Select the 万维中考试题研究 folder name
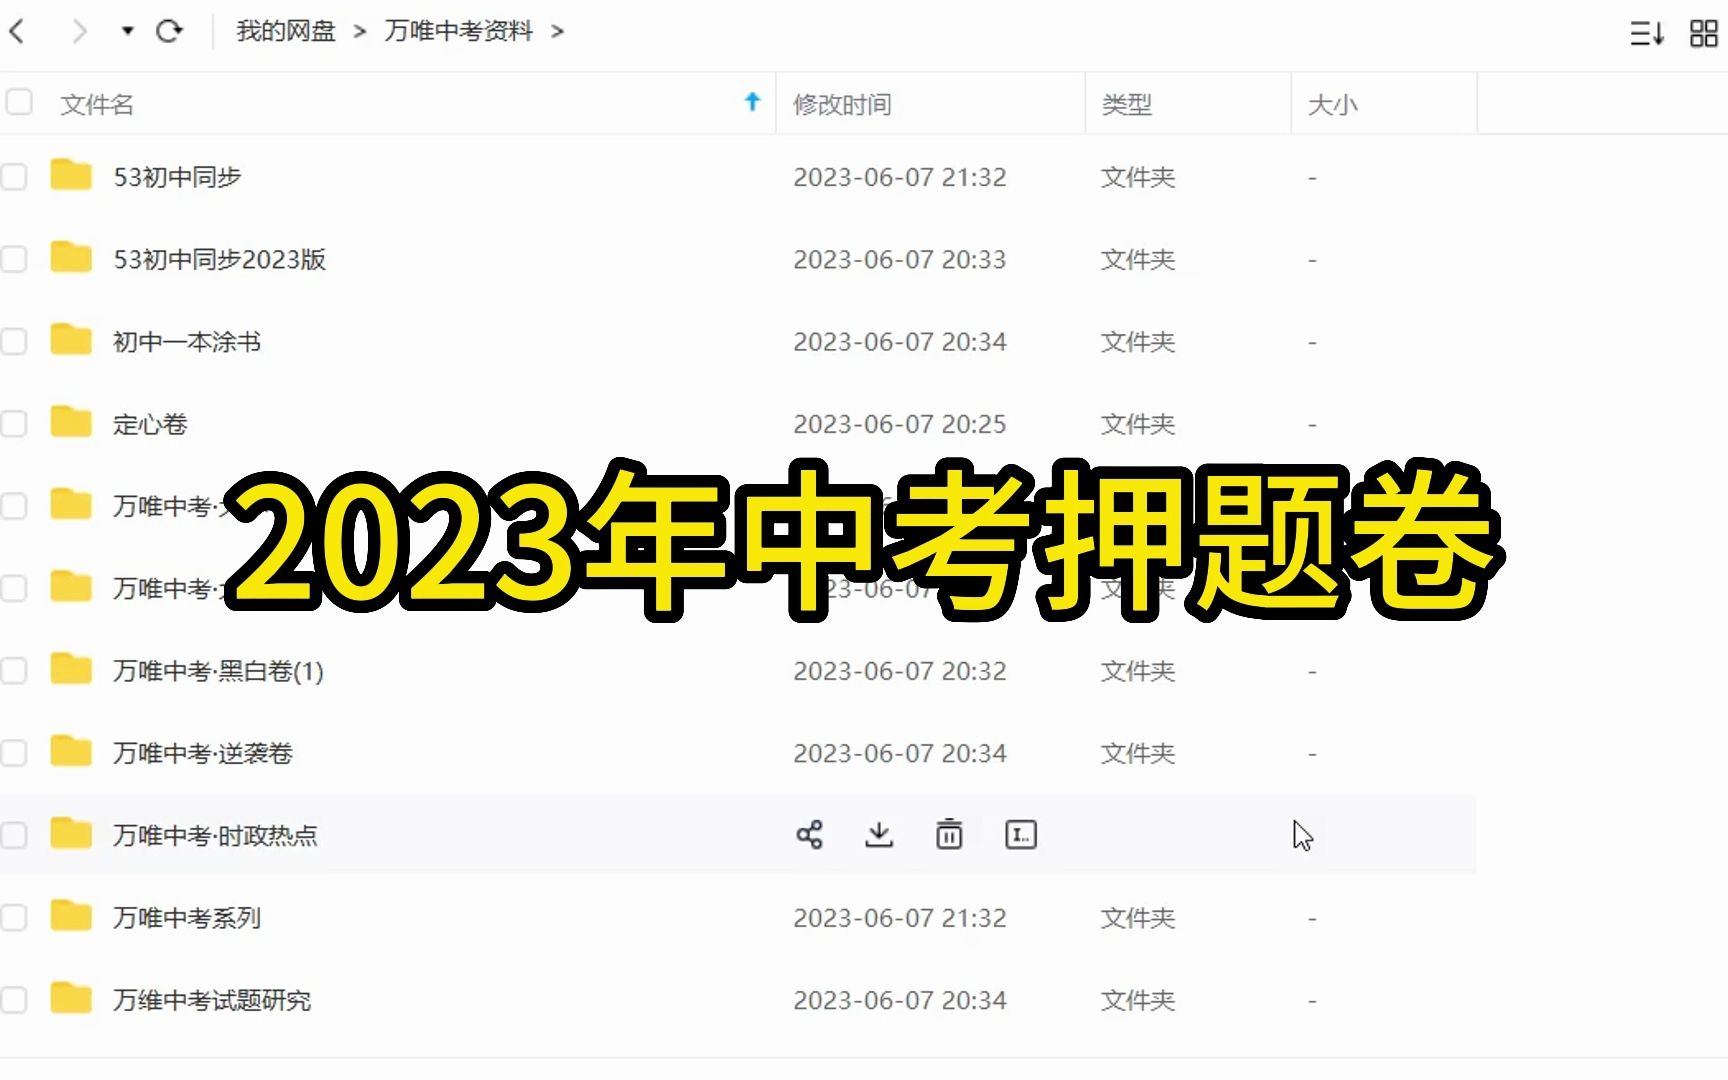Image resolution: width=1728 pixels, height=1080 pixels. (212, 1001)
